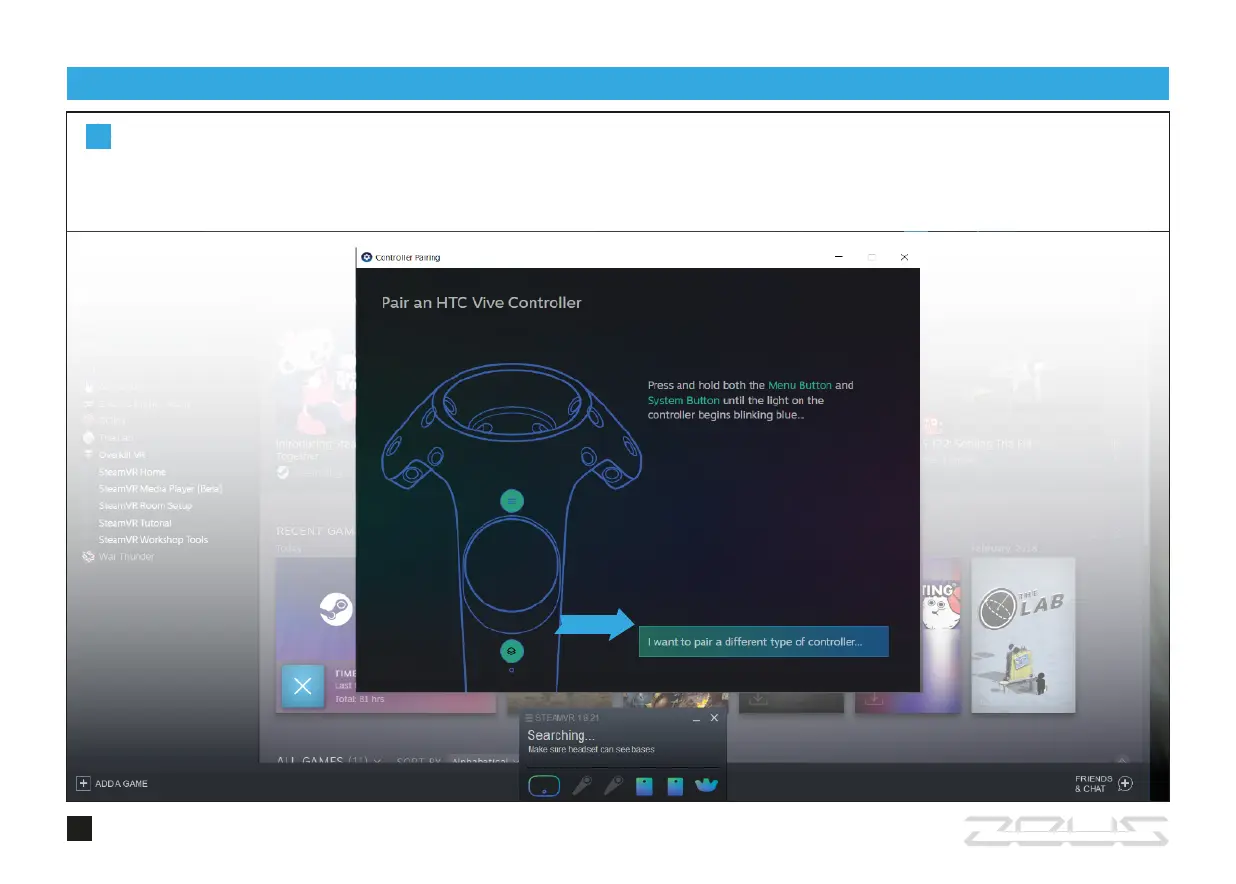Select Overkill VR in Steam library list
Image resolution: width=1236 pixels, height=884 pixels.
click(122, 455)
